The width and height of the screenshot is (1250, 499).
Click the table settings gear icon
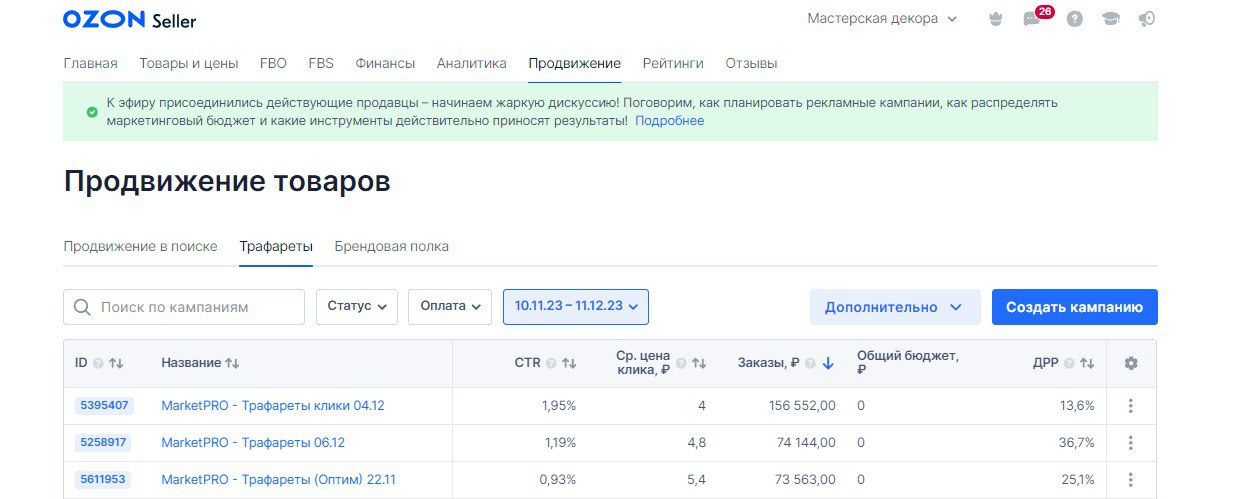1131,363
